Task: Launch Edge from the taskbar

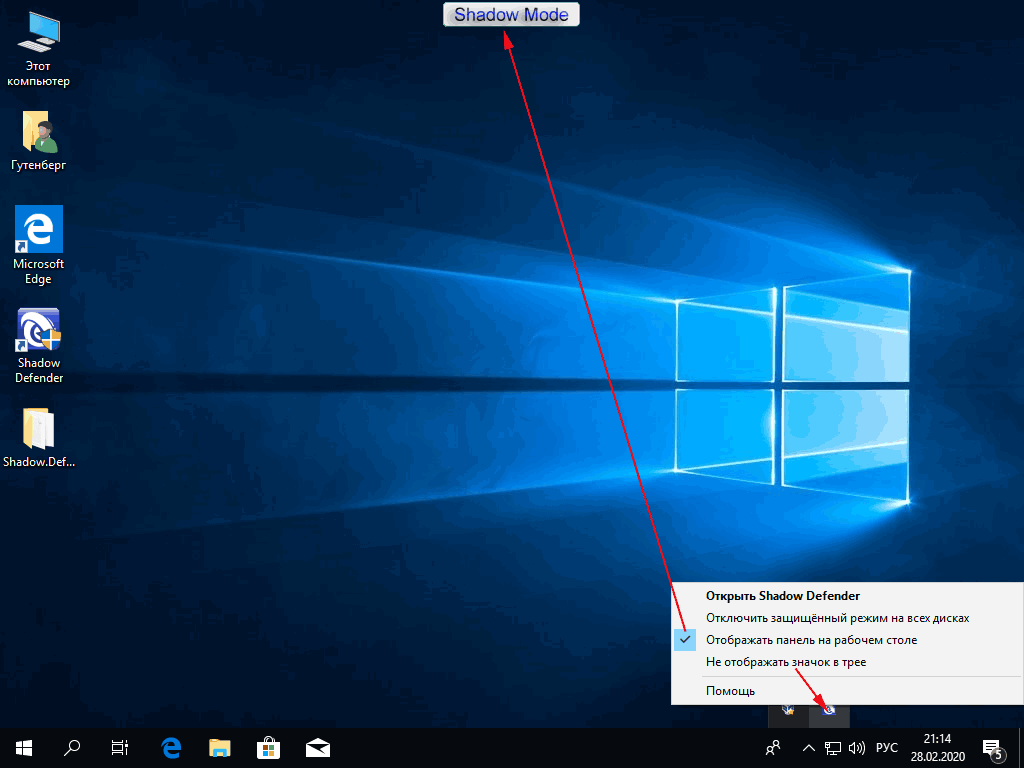Action: [171, 748]
